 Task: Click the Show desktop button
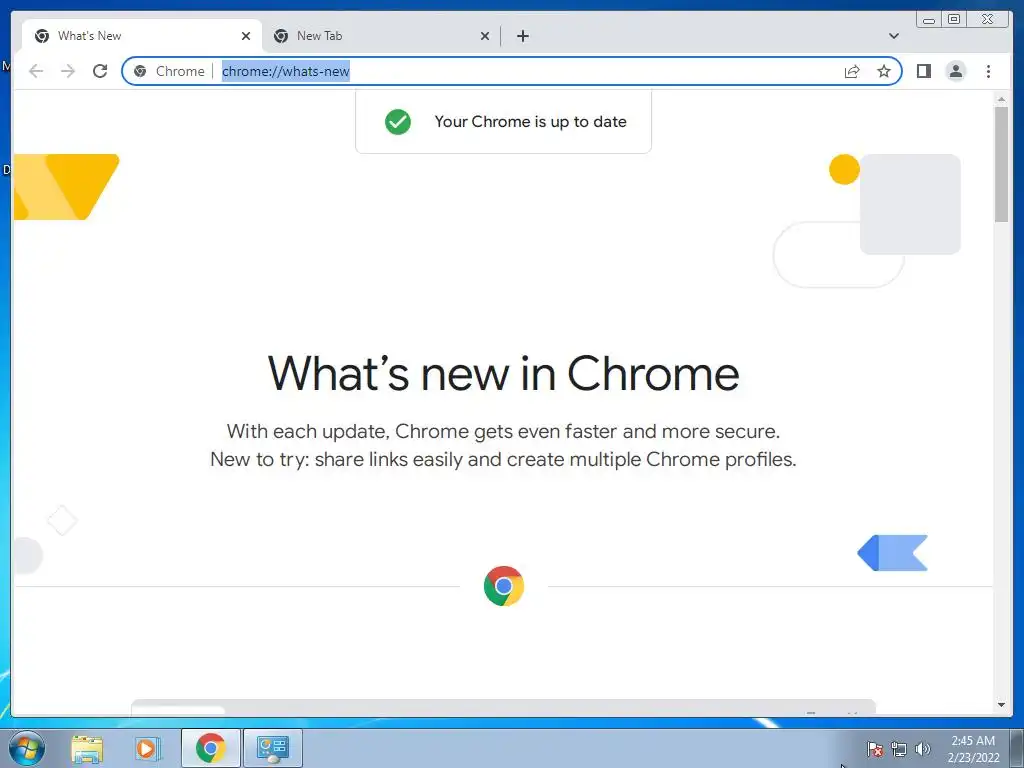pos(1017,748)
